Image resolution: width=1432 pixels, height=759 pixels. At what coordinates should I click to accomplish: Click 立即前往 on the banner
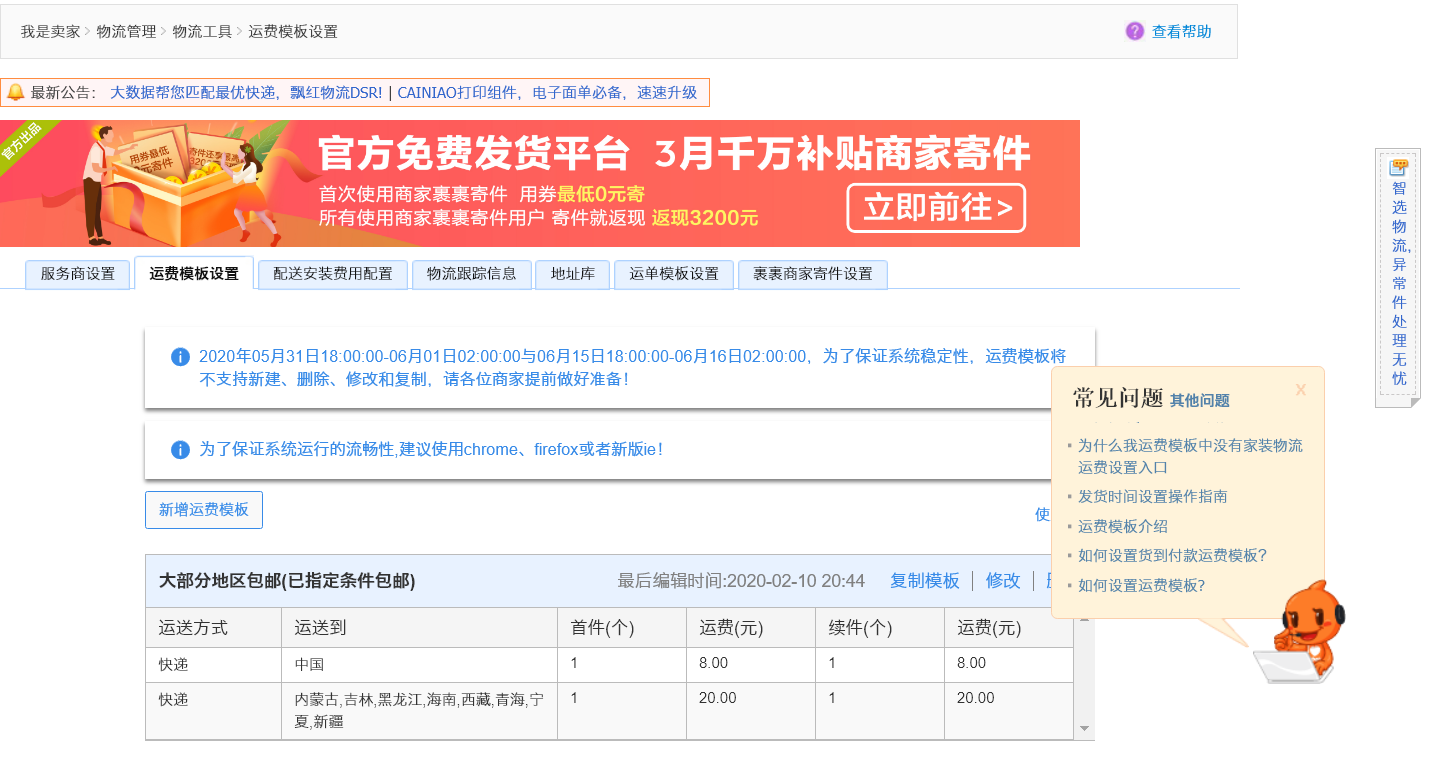tap(936, 208)
